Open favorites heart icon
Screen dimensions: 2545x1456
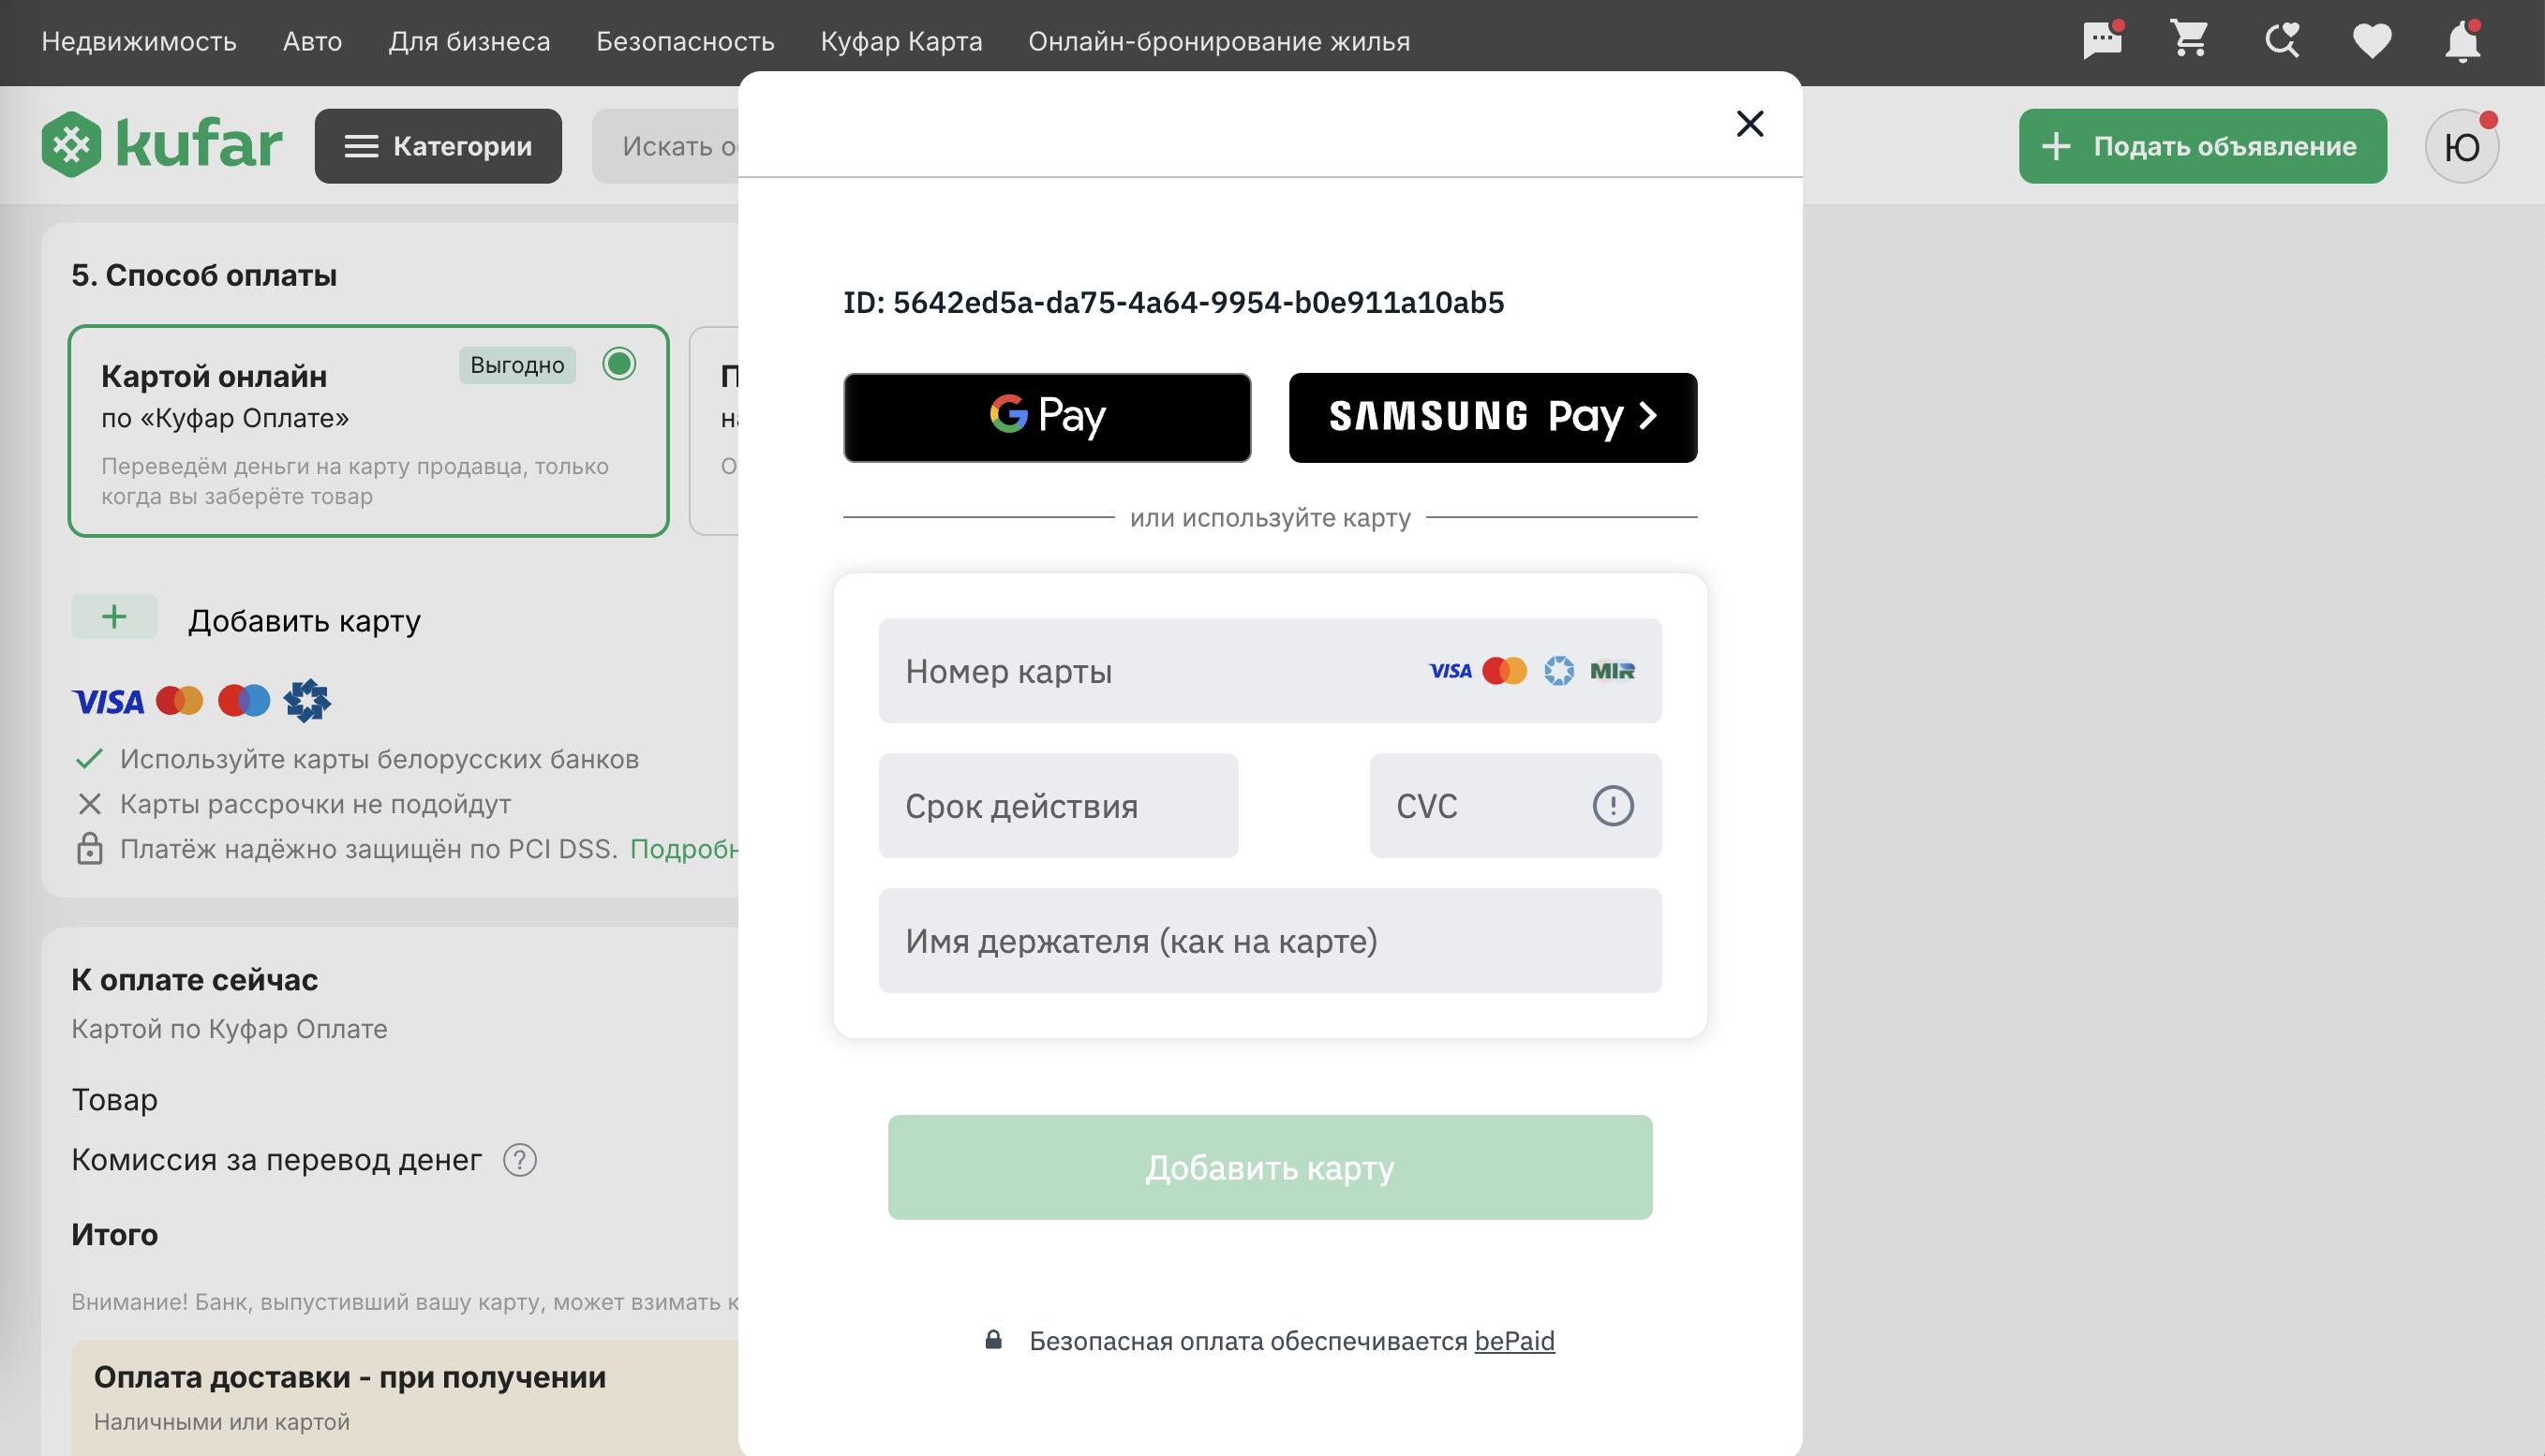click(2372, 41)
